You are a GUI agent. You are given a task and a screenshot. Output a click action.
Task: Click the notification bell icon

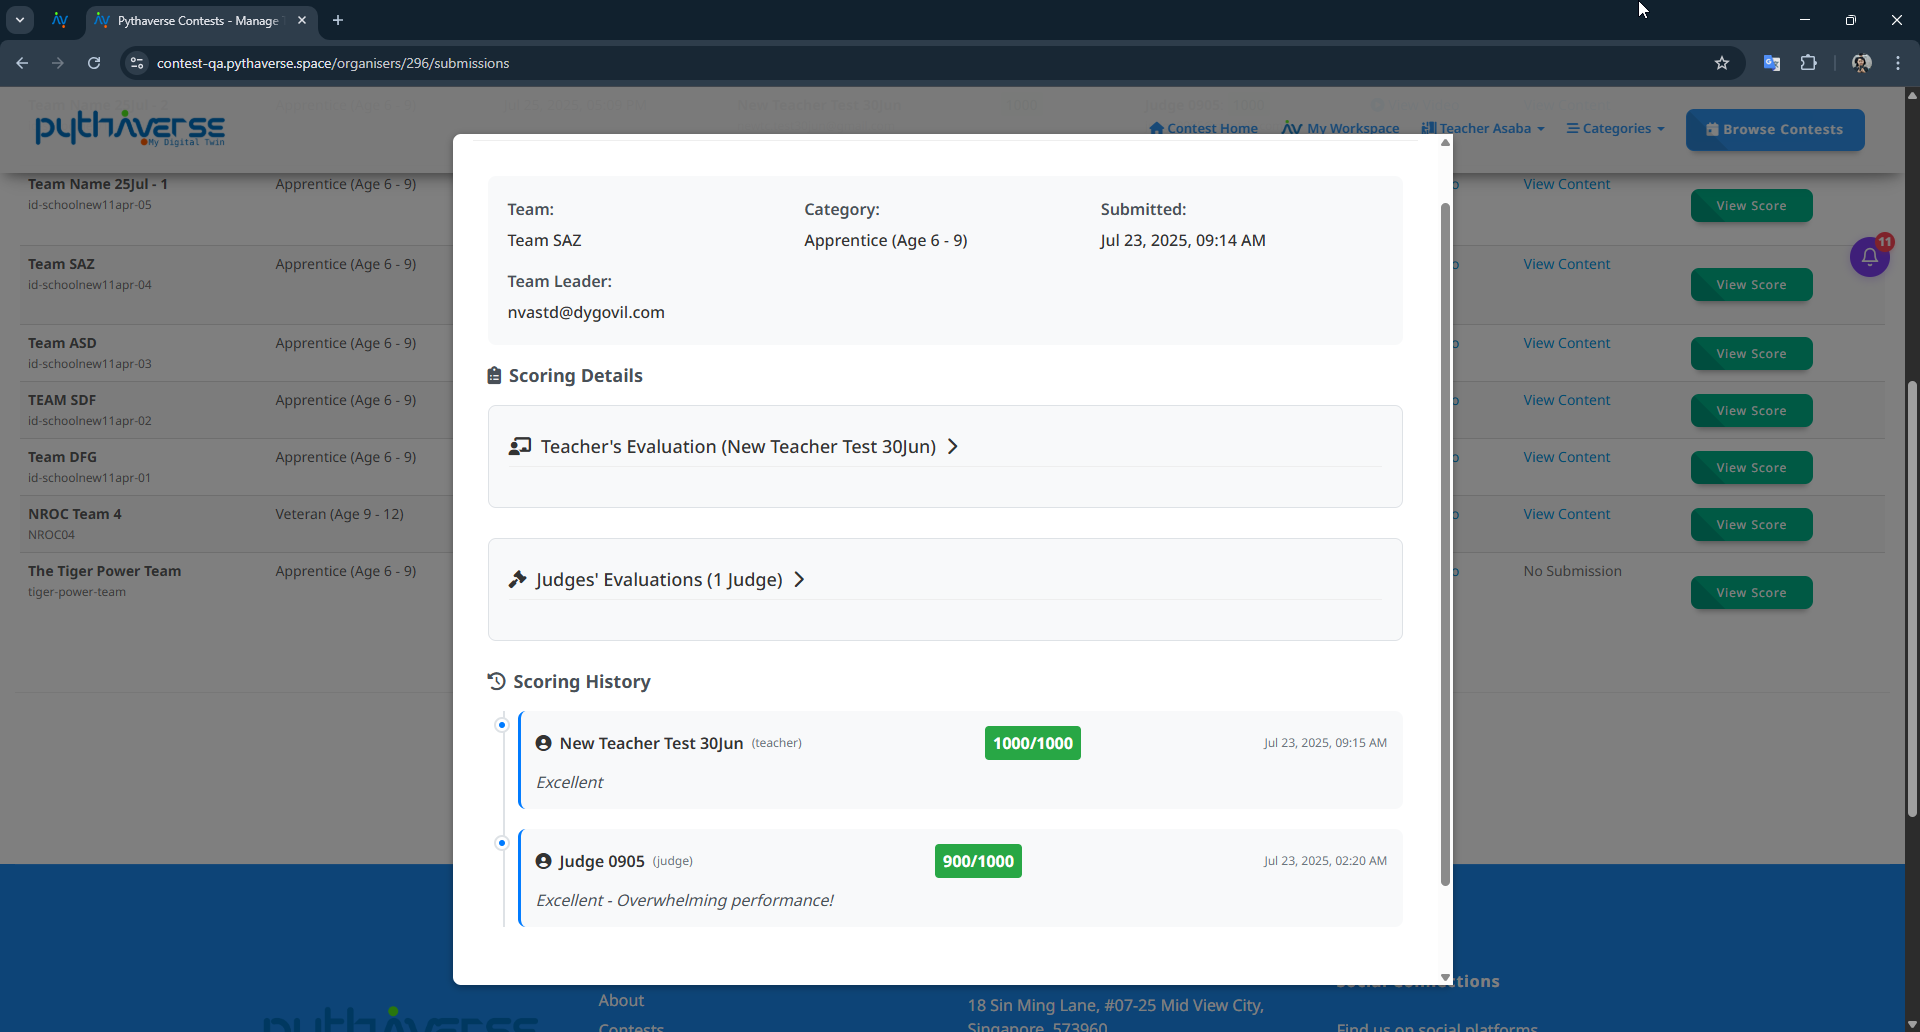pyautogui.click(x=1869, y=257)
